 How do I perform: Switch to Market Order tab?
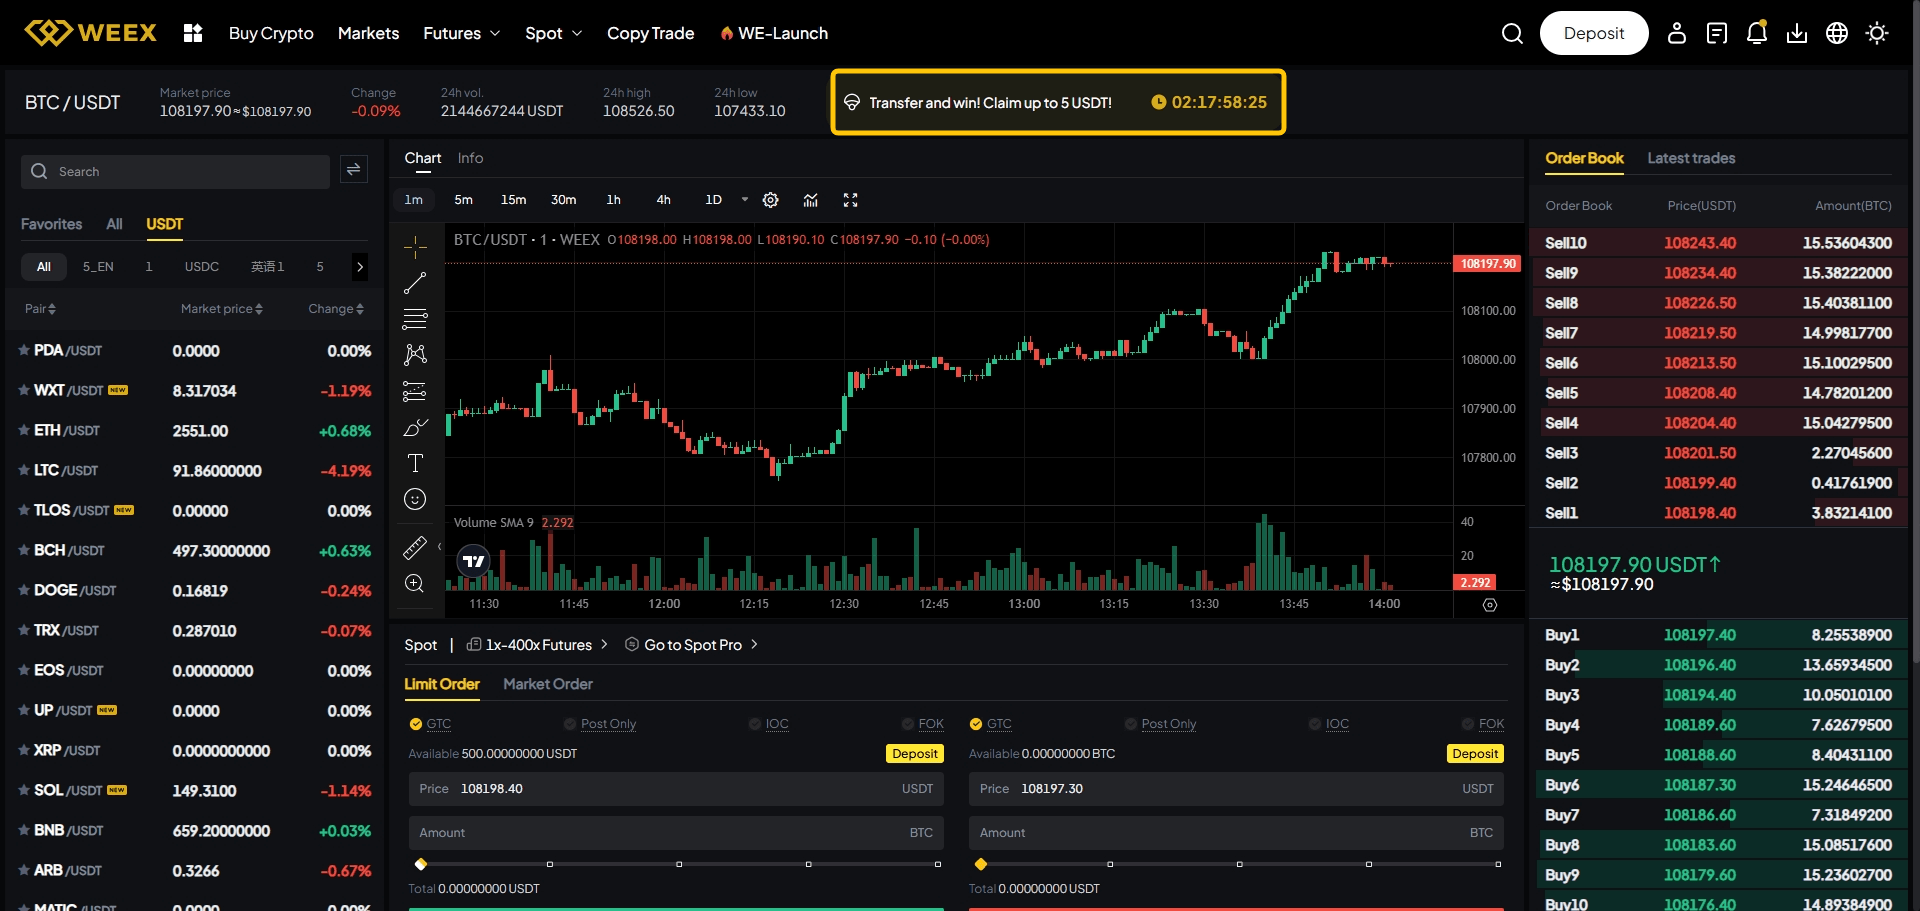548,684
